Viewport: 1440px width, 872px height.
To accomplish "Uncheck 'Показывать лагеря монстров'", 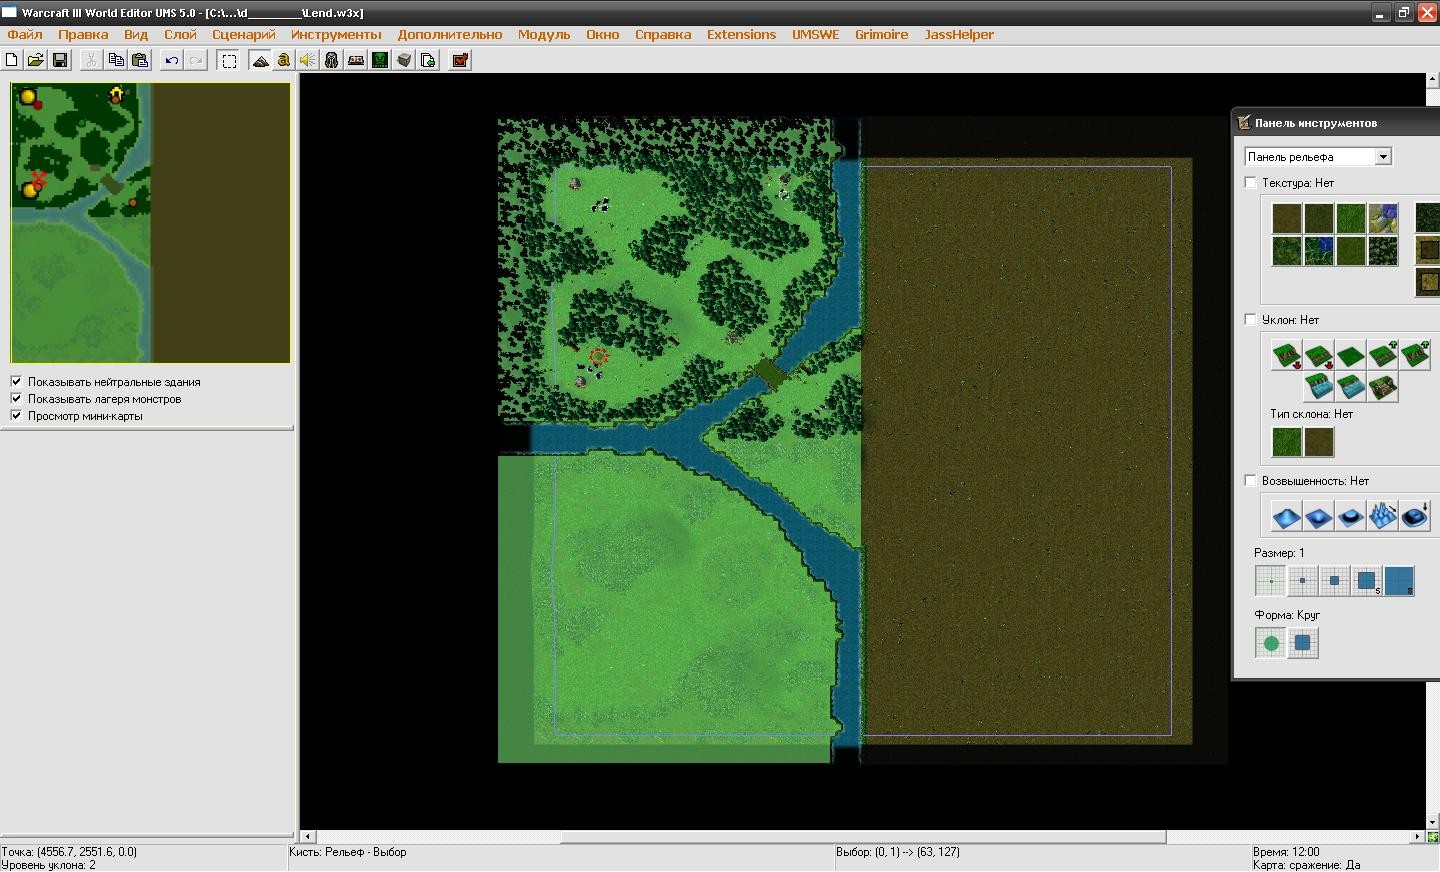I will 16,398.
